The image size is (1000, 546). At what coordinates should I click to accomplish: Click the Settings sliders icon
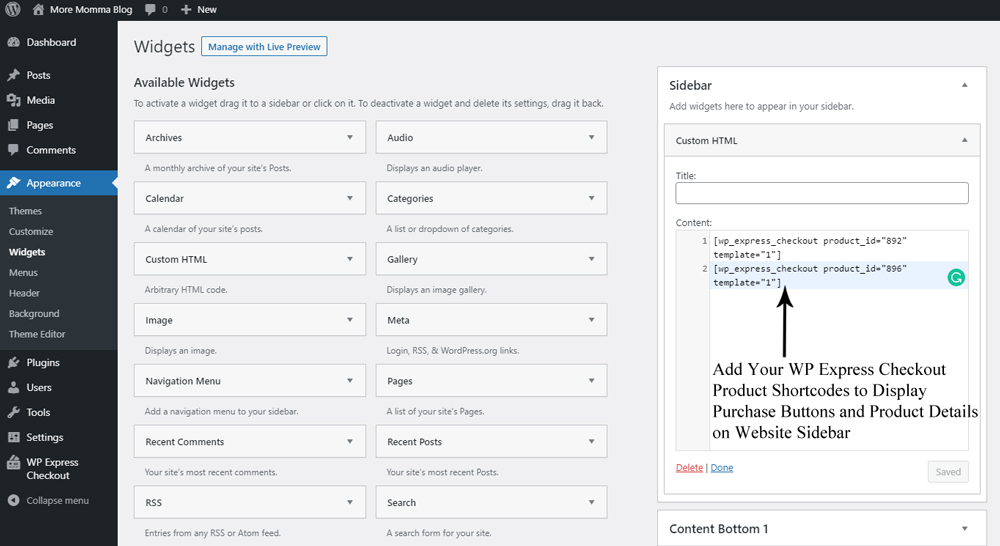[13, 437]
